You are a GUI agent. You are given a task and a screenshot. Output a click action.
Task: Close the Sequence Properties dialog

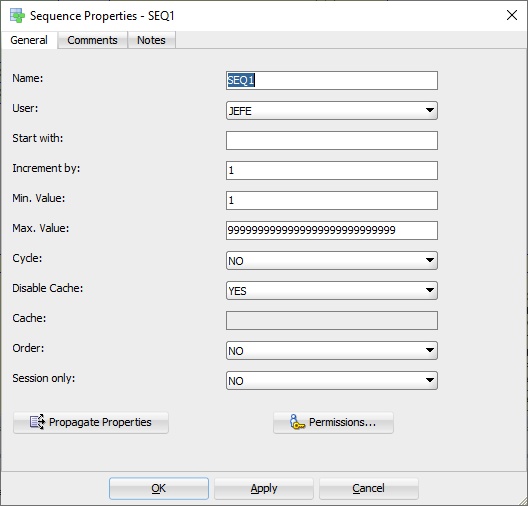[512, 15]
